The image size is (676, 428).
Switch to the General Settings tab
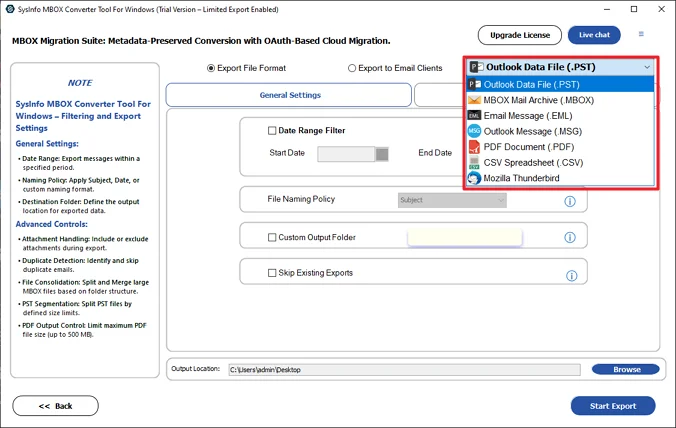pyautogui.click(x=288, y=95)
